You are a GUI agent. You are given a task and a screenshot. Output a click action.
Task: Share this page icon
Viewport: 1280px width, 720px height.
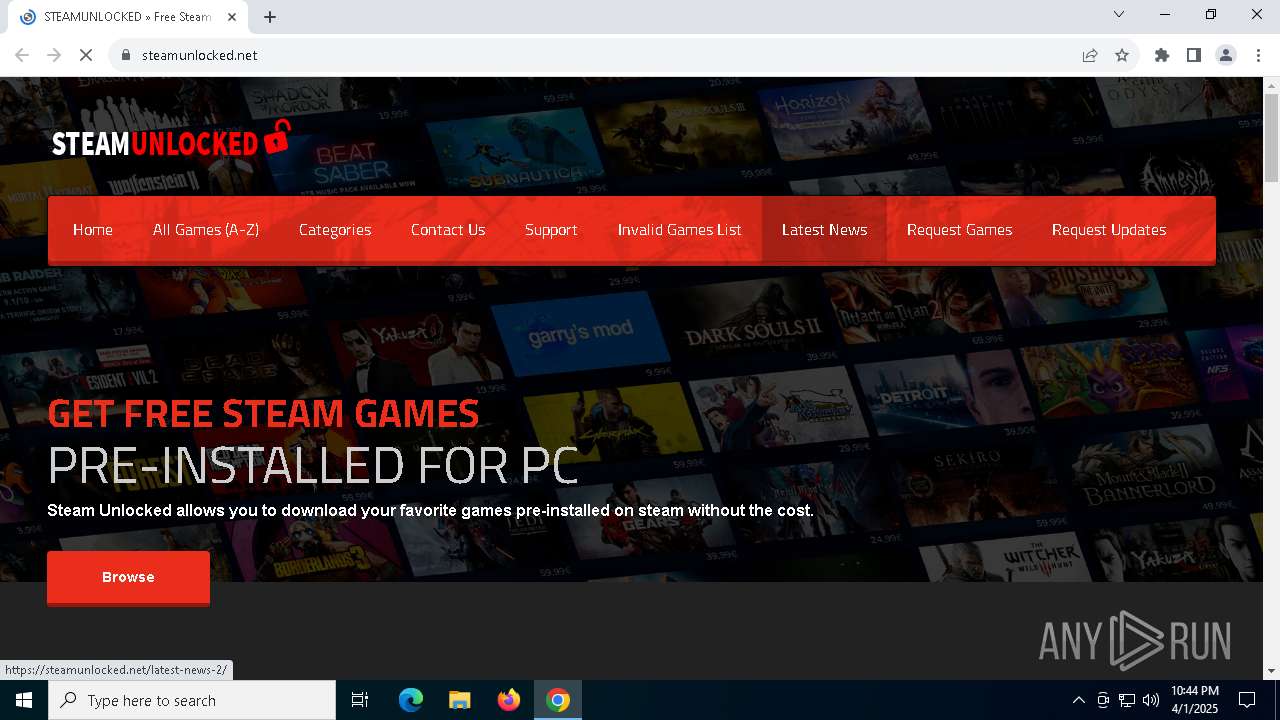1090,55
